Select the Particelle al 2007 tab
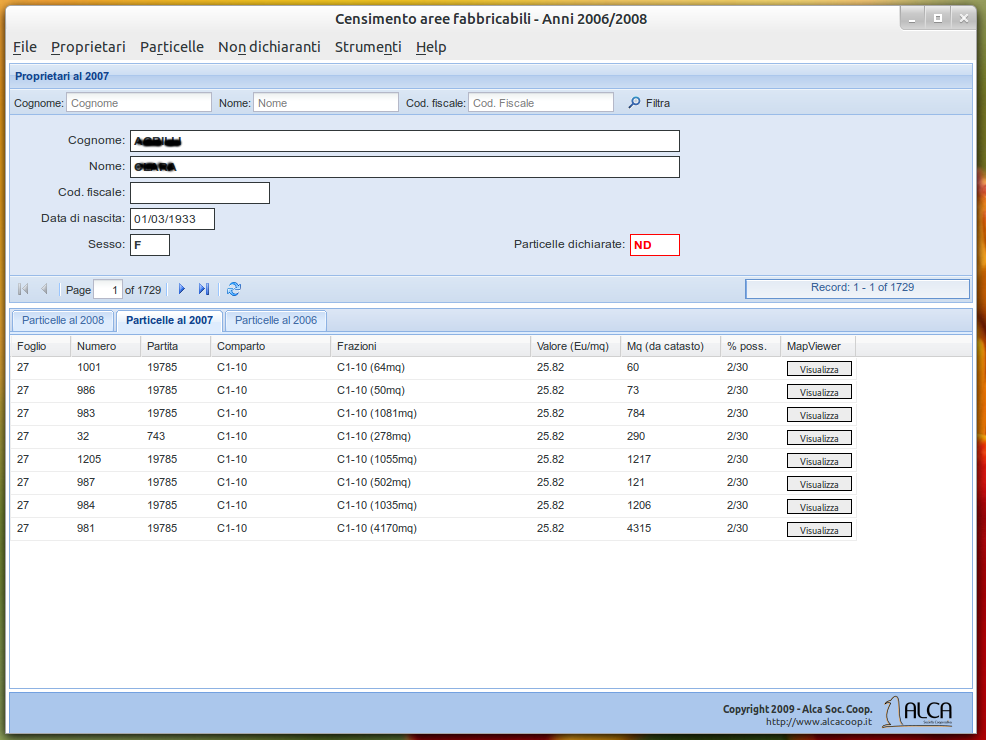986x740 pixels. click(x=169, y=321)
